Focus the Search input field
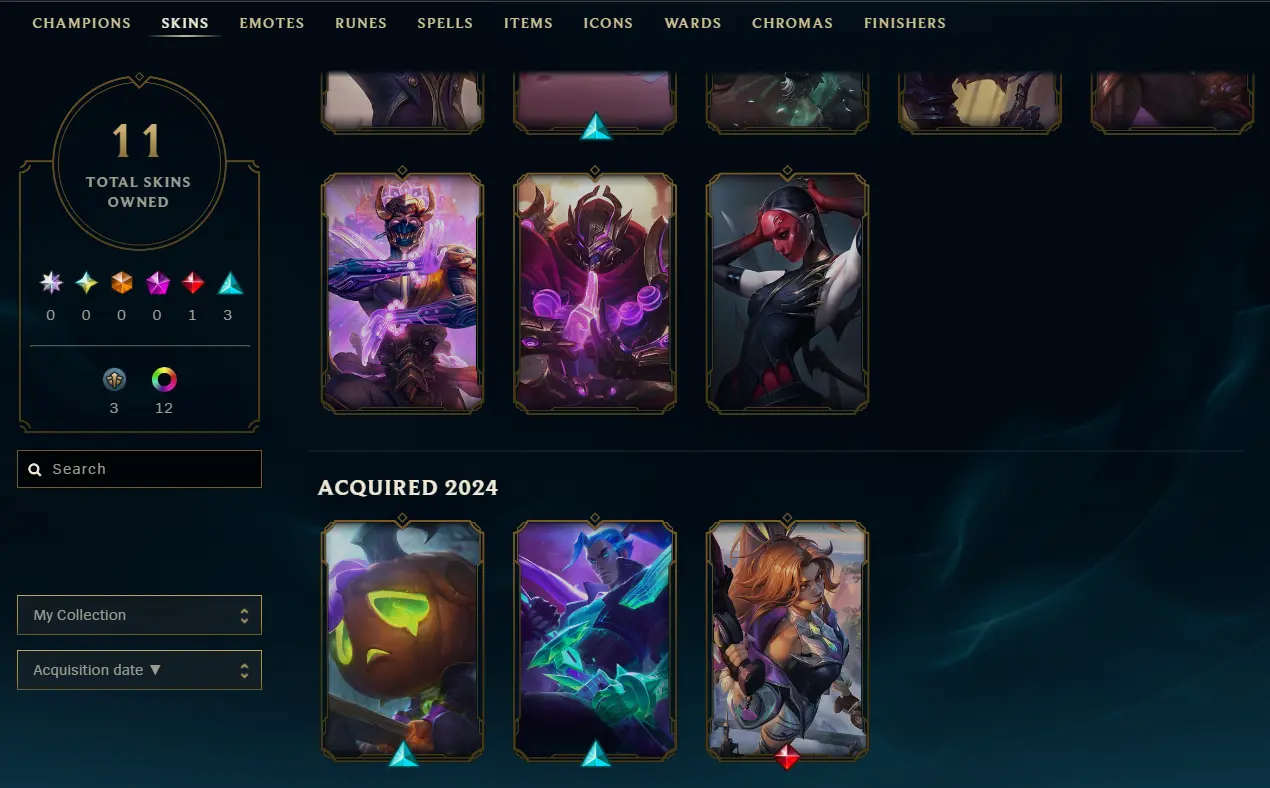The height and width of the screenshot is (788, 1270). (139, 469)
